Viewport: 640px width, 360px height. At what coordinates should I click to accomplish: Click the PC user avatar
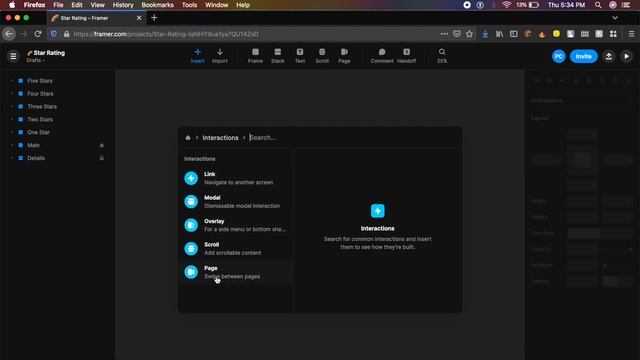[559, 56]
